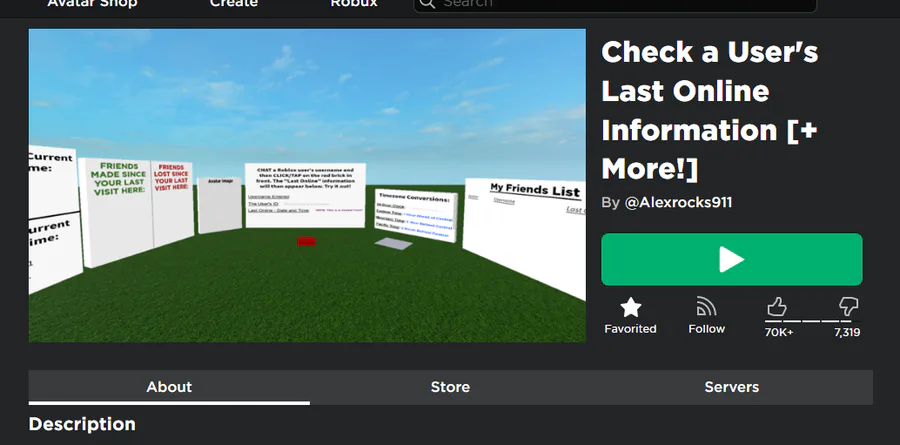Click the Description heading

click(x=82, y=424)
